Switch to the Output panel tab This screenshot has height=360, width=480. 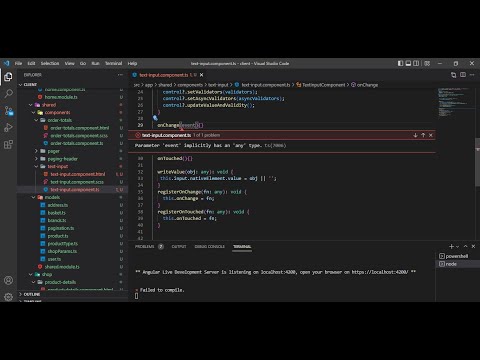[x=179, y=247]
